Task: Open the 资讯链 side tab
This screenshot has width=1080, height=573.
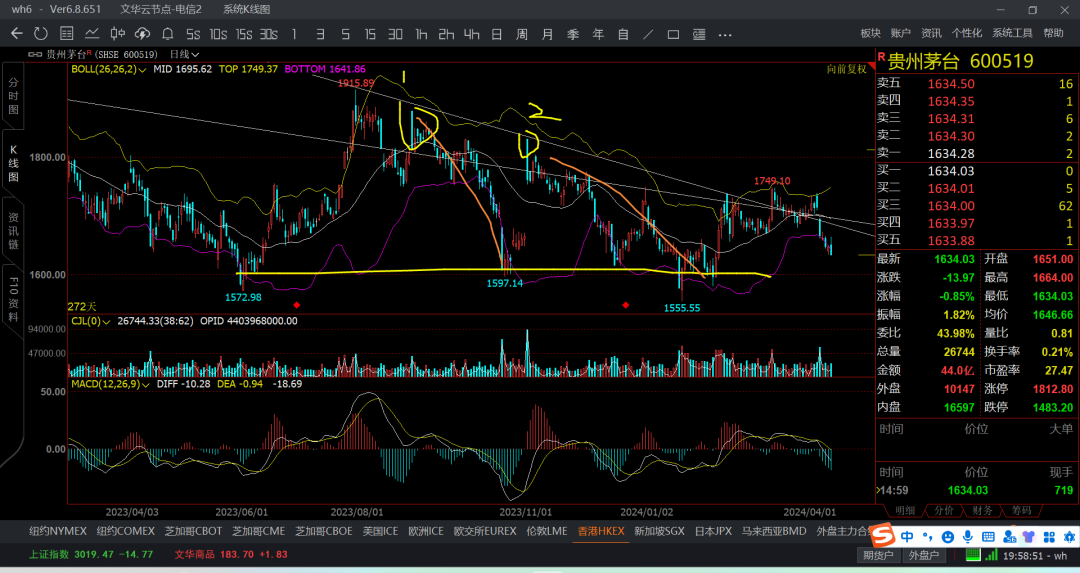Action: click(x=13, y=231)
